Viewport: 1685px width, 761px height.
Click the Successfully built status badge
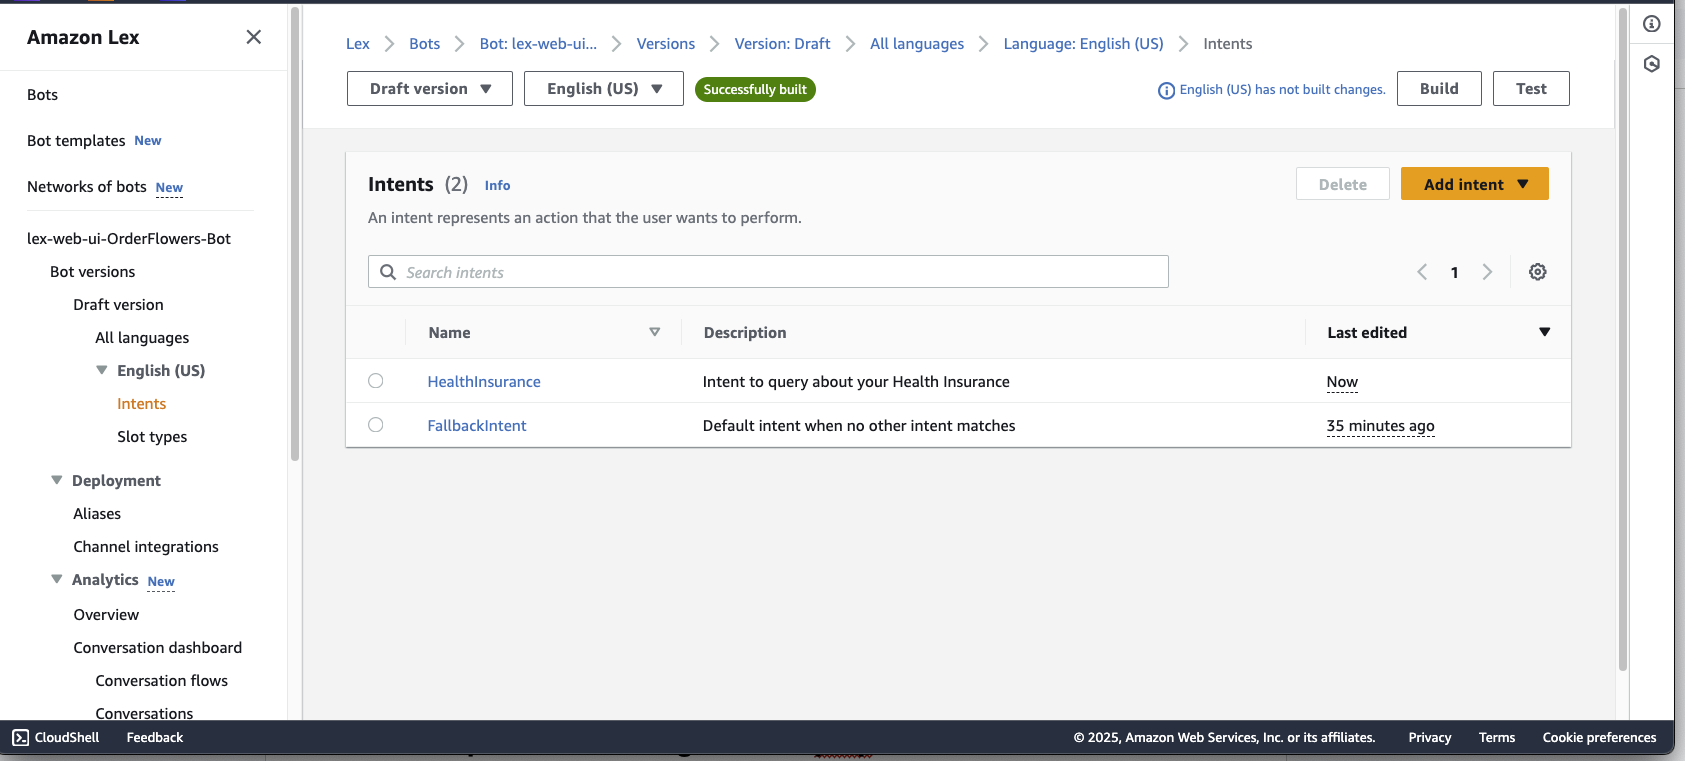(x=755, y=89)
